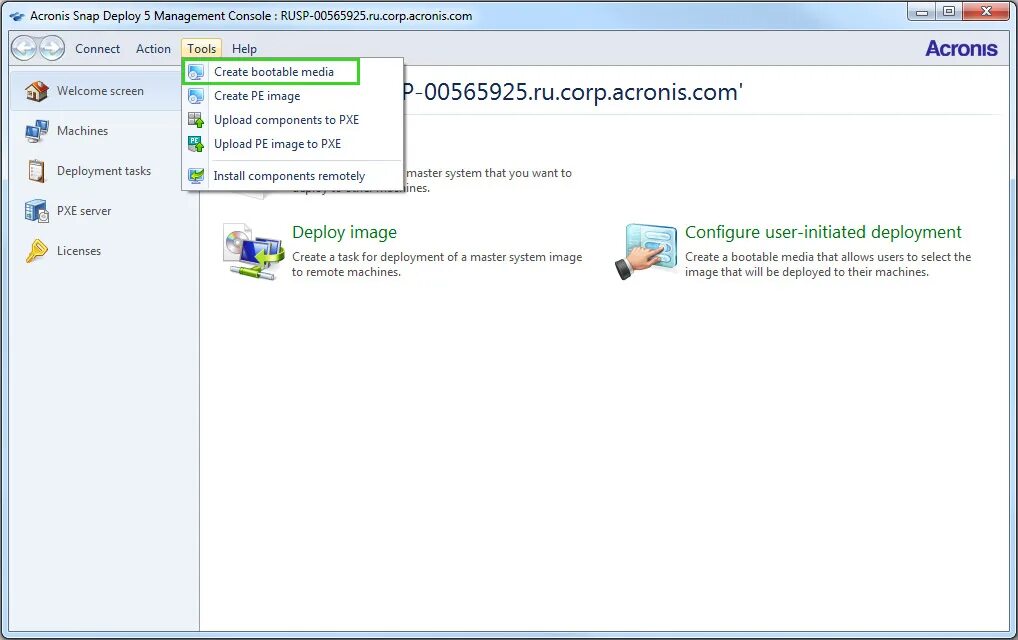Image resolution: width=1018 pixels, height=640 pixels.
Task: Click the Deployment tasks clipboard icon
Action: [x=36, y=171]
